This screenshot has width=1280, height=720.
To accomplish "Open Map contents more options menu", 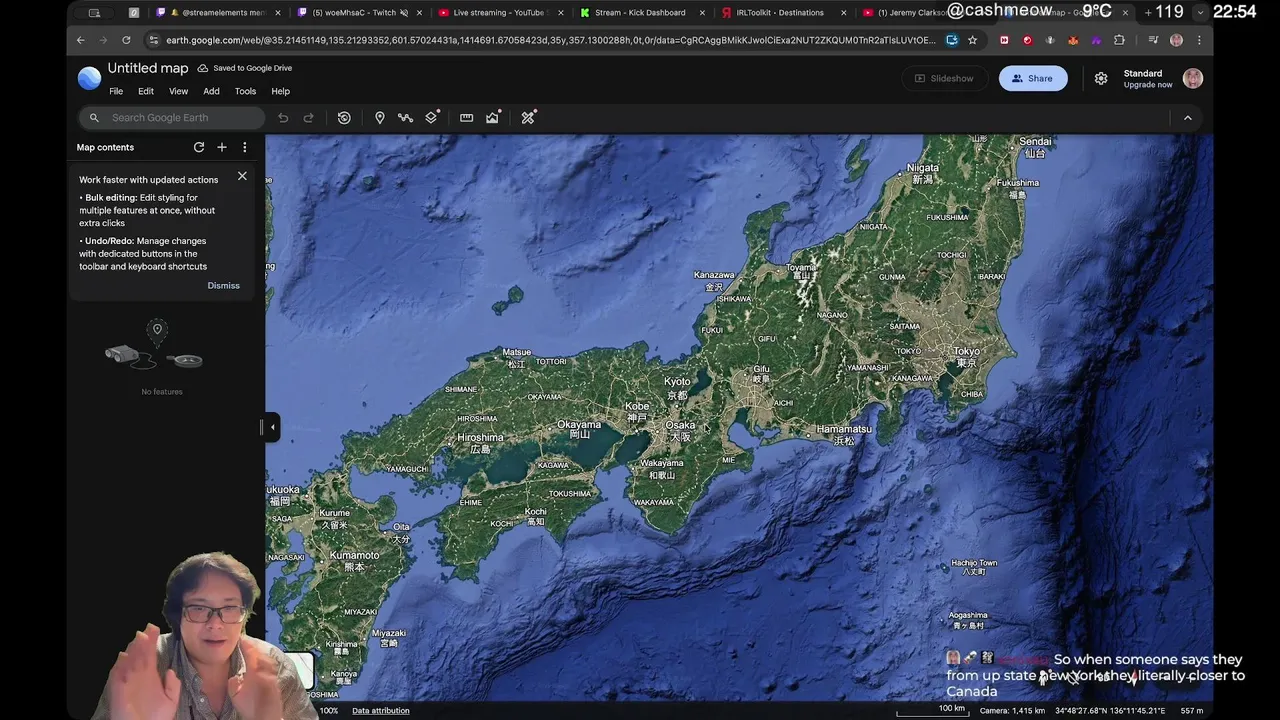I will (244, 147).
